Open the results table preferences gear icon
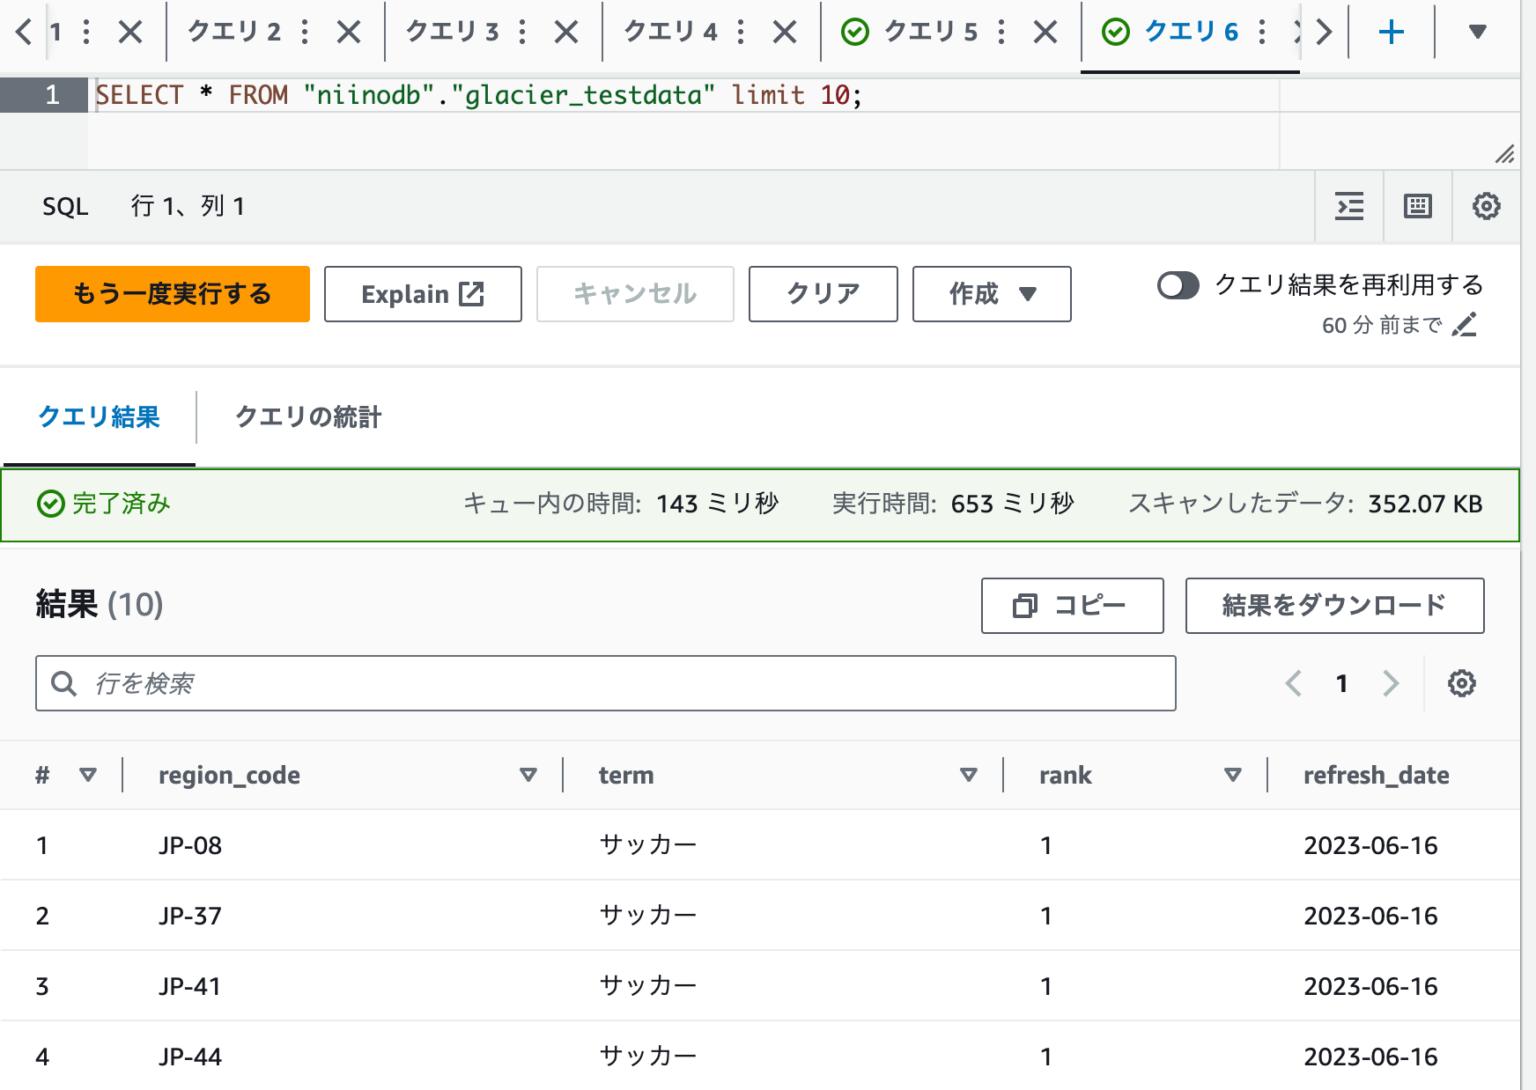Screen dimensions: 1536x1090 point(1462,683)
